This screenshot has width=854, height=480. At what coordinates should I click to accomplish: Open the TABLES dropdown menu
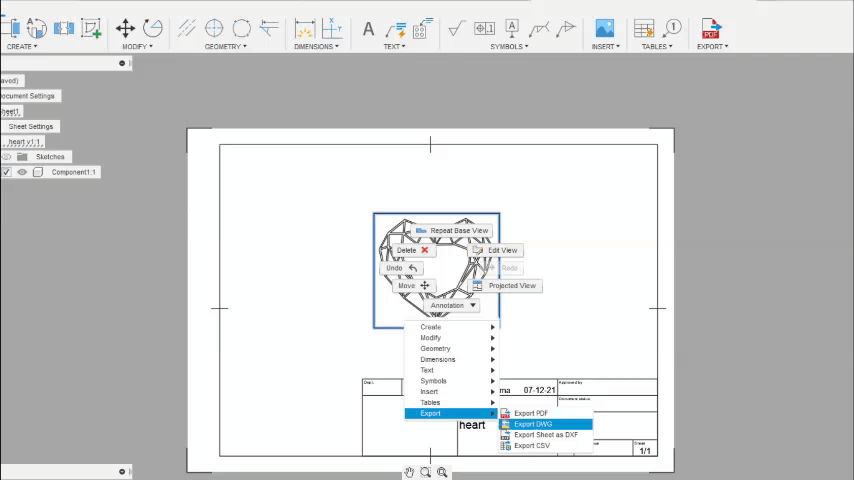[657, 47]
